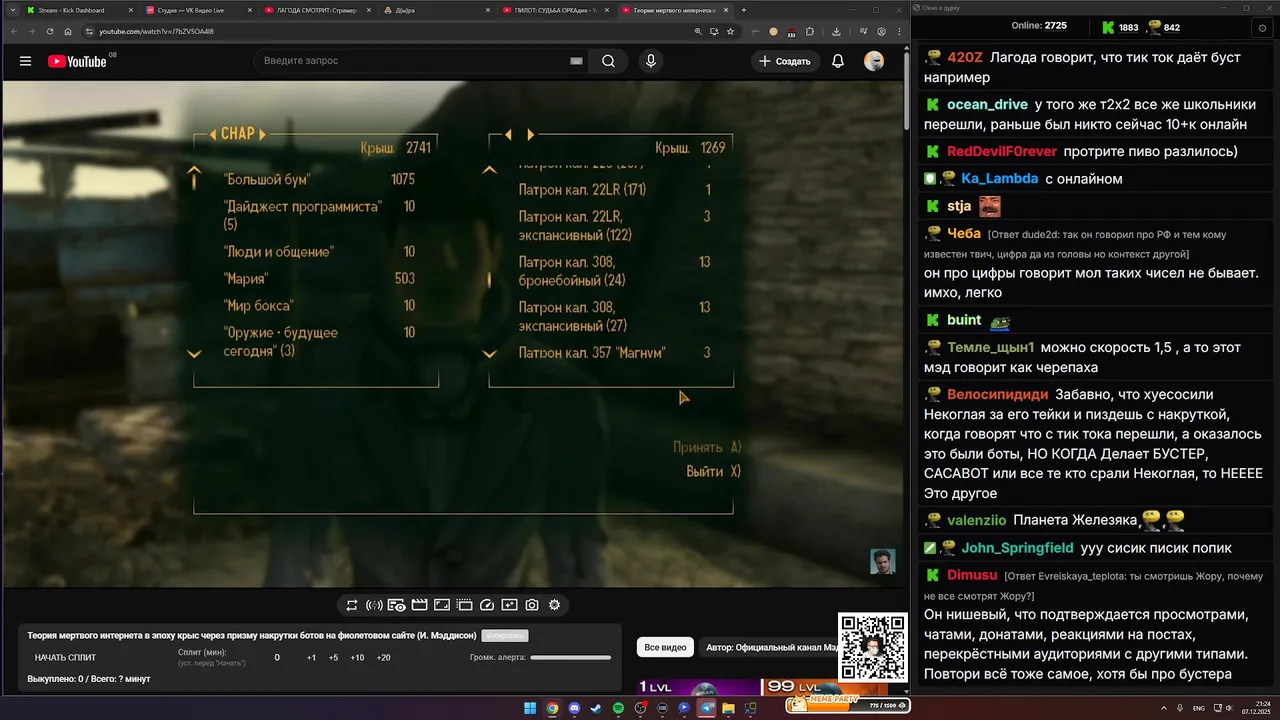This screenshot has width=1280, height=720.
Task: Open the on-screen keyboard in search box
Action: [576, 61]
